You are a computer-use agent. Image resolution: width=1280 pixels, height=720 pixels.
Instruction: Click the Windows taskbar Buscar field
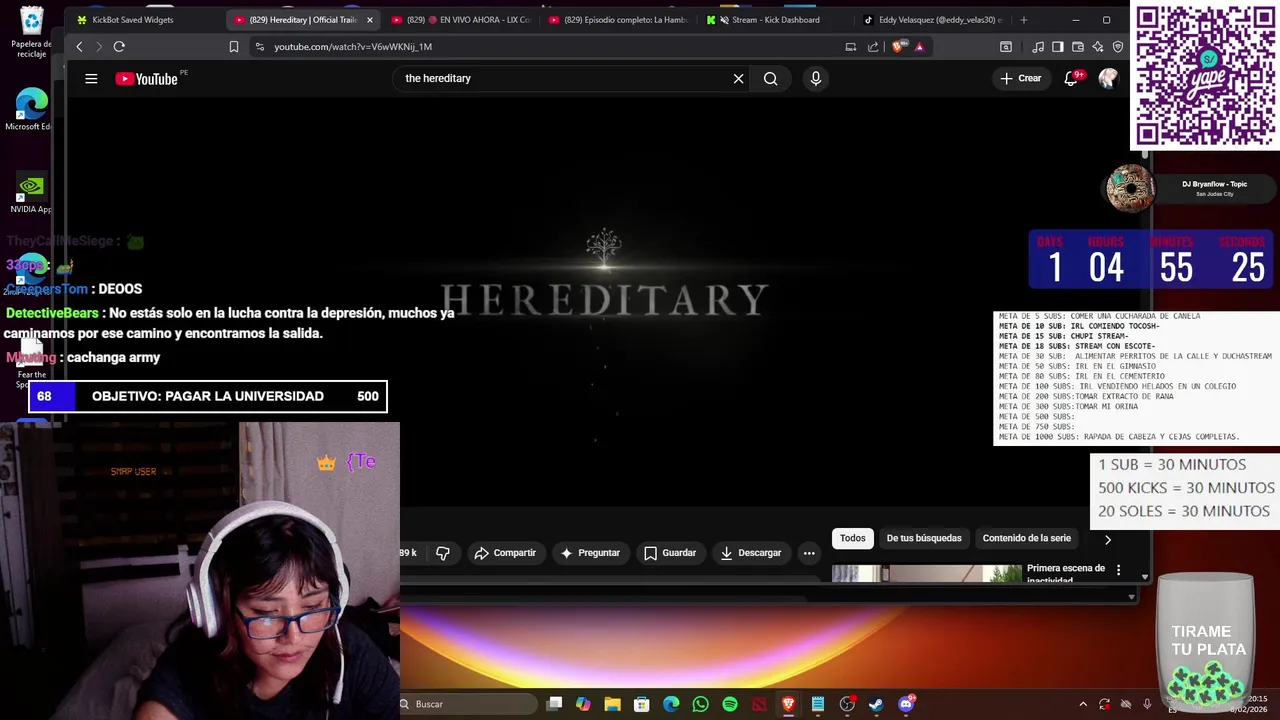coord(468,704)
